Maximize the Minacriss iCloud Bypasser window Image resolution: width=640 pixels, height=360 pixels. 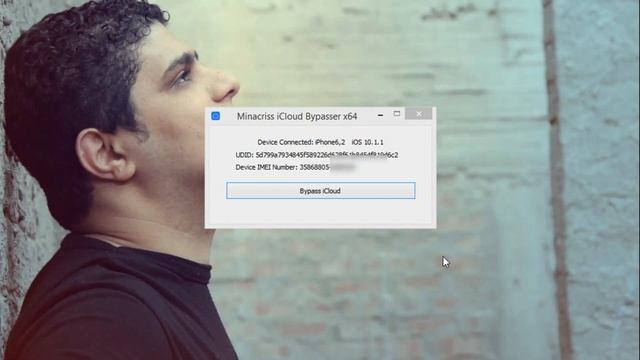(x=397, y=114)
